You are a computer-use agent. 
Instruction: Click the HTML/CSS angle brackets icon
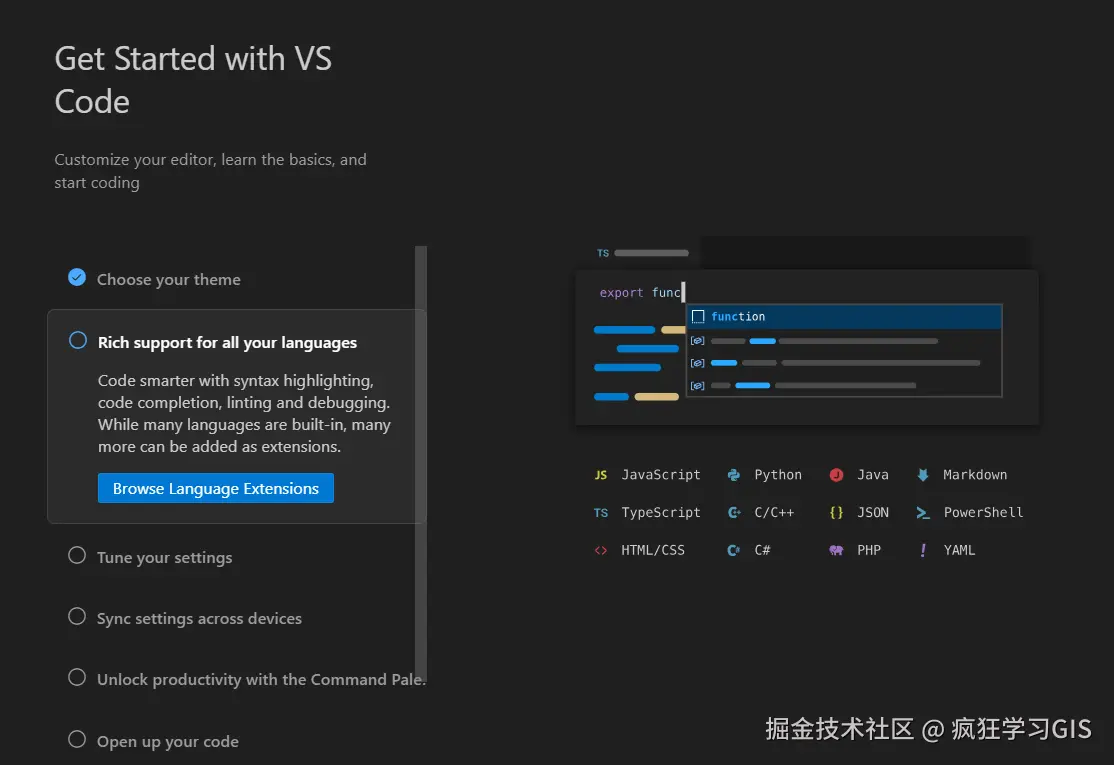point(600,550)
